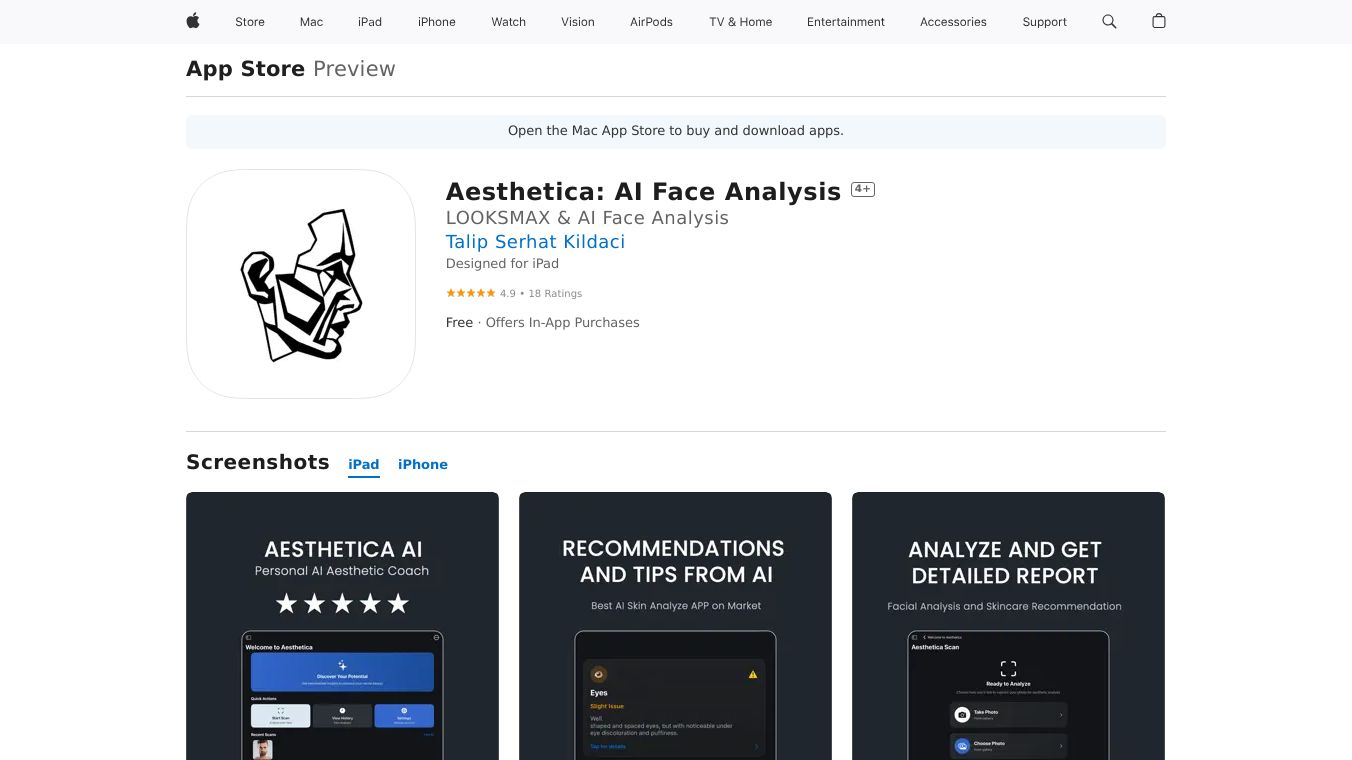1352x760 pixels.
Task: Open the Mac menu
Action: (x=312, y=22)
